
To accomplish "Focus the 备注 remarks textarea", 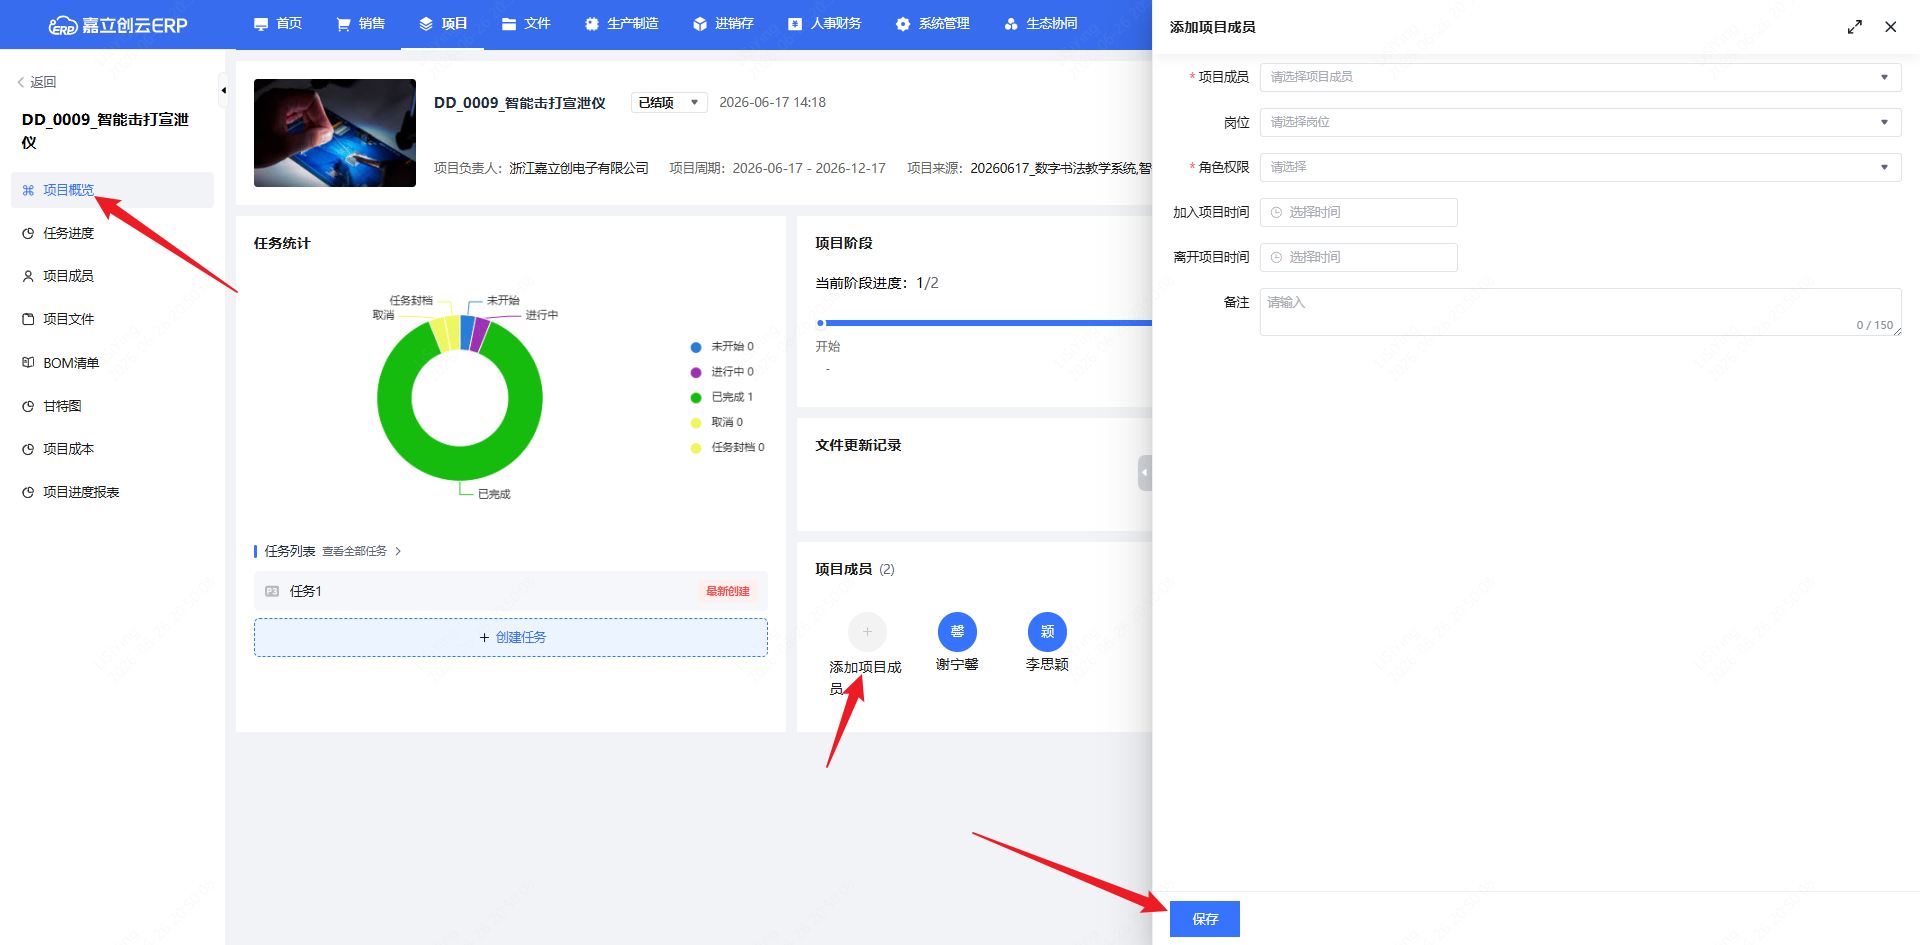I will click(x=1580, y=312).
